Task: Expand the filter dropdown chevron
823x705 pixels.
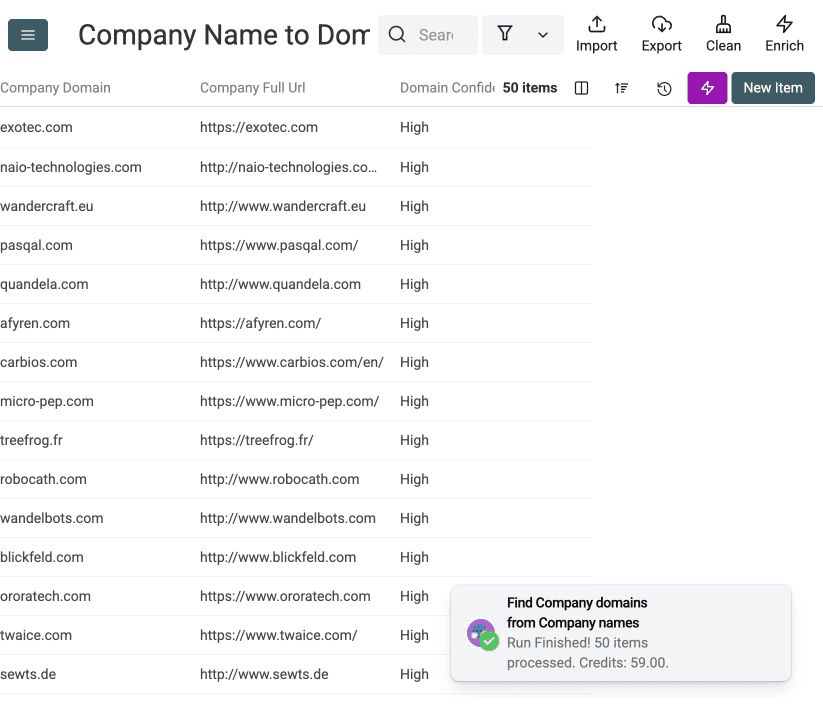Action: [x=543, y=35]
